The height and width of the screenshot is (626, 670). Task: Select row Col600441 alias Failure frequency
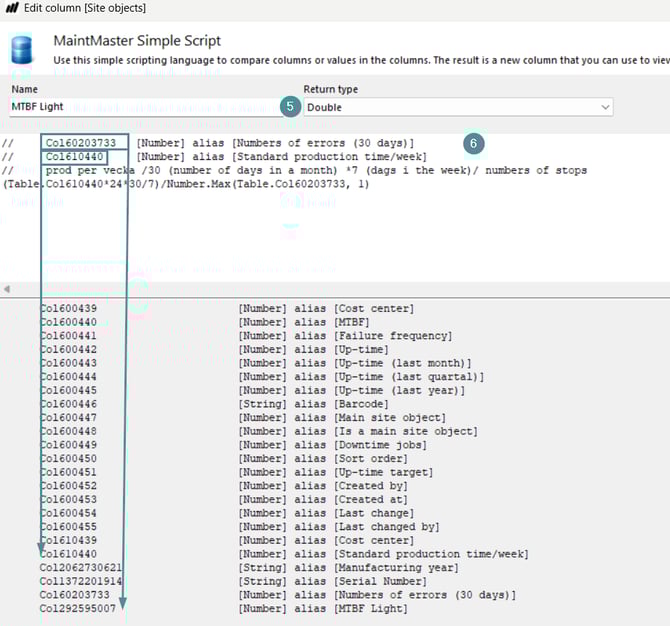246,336
